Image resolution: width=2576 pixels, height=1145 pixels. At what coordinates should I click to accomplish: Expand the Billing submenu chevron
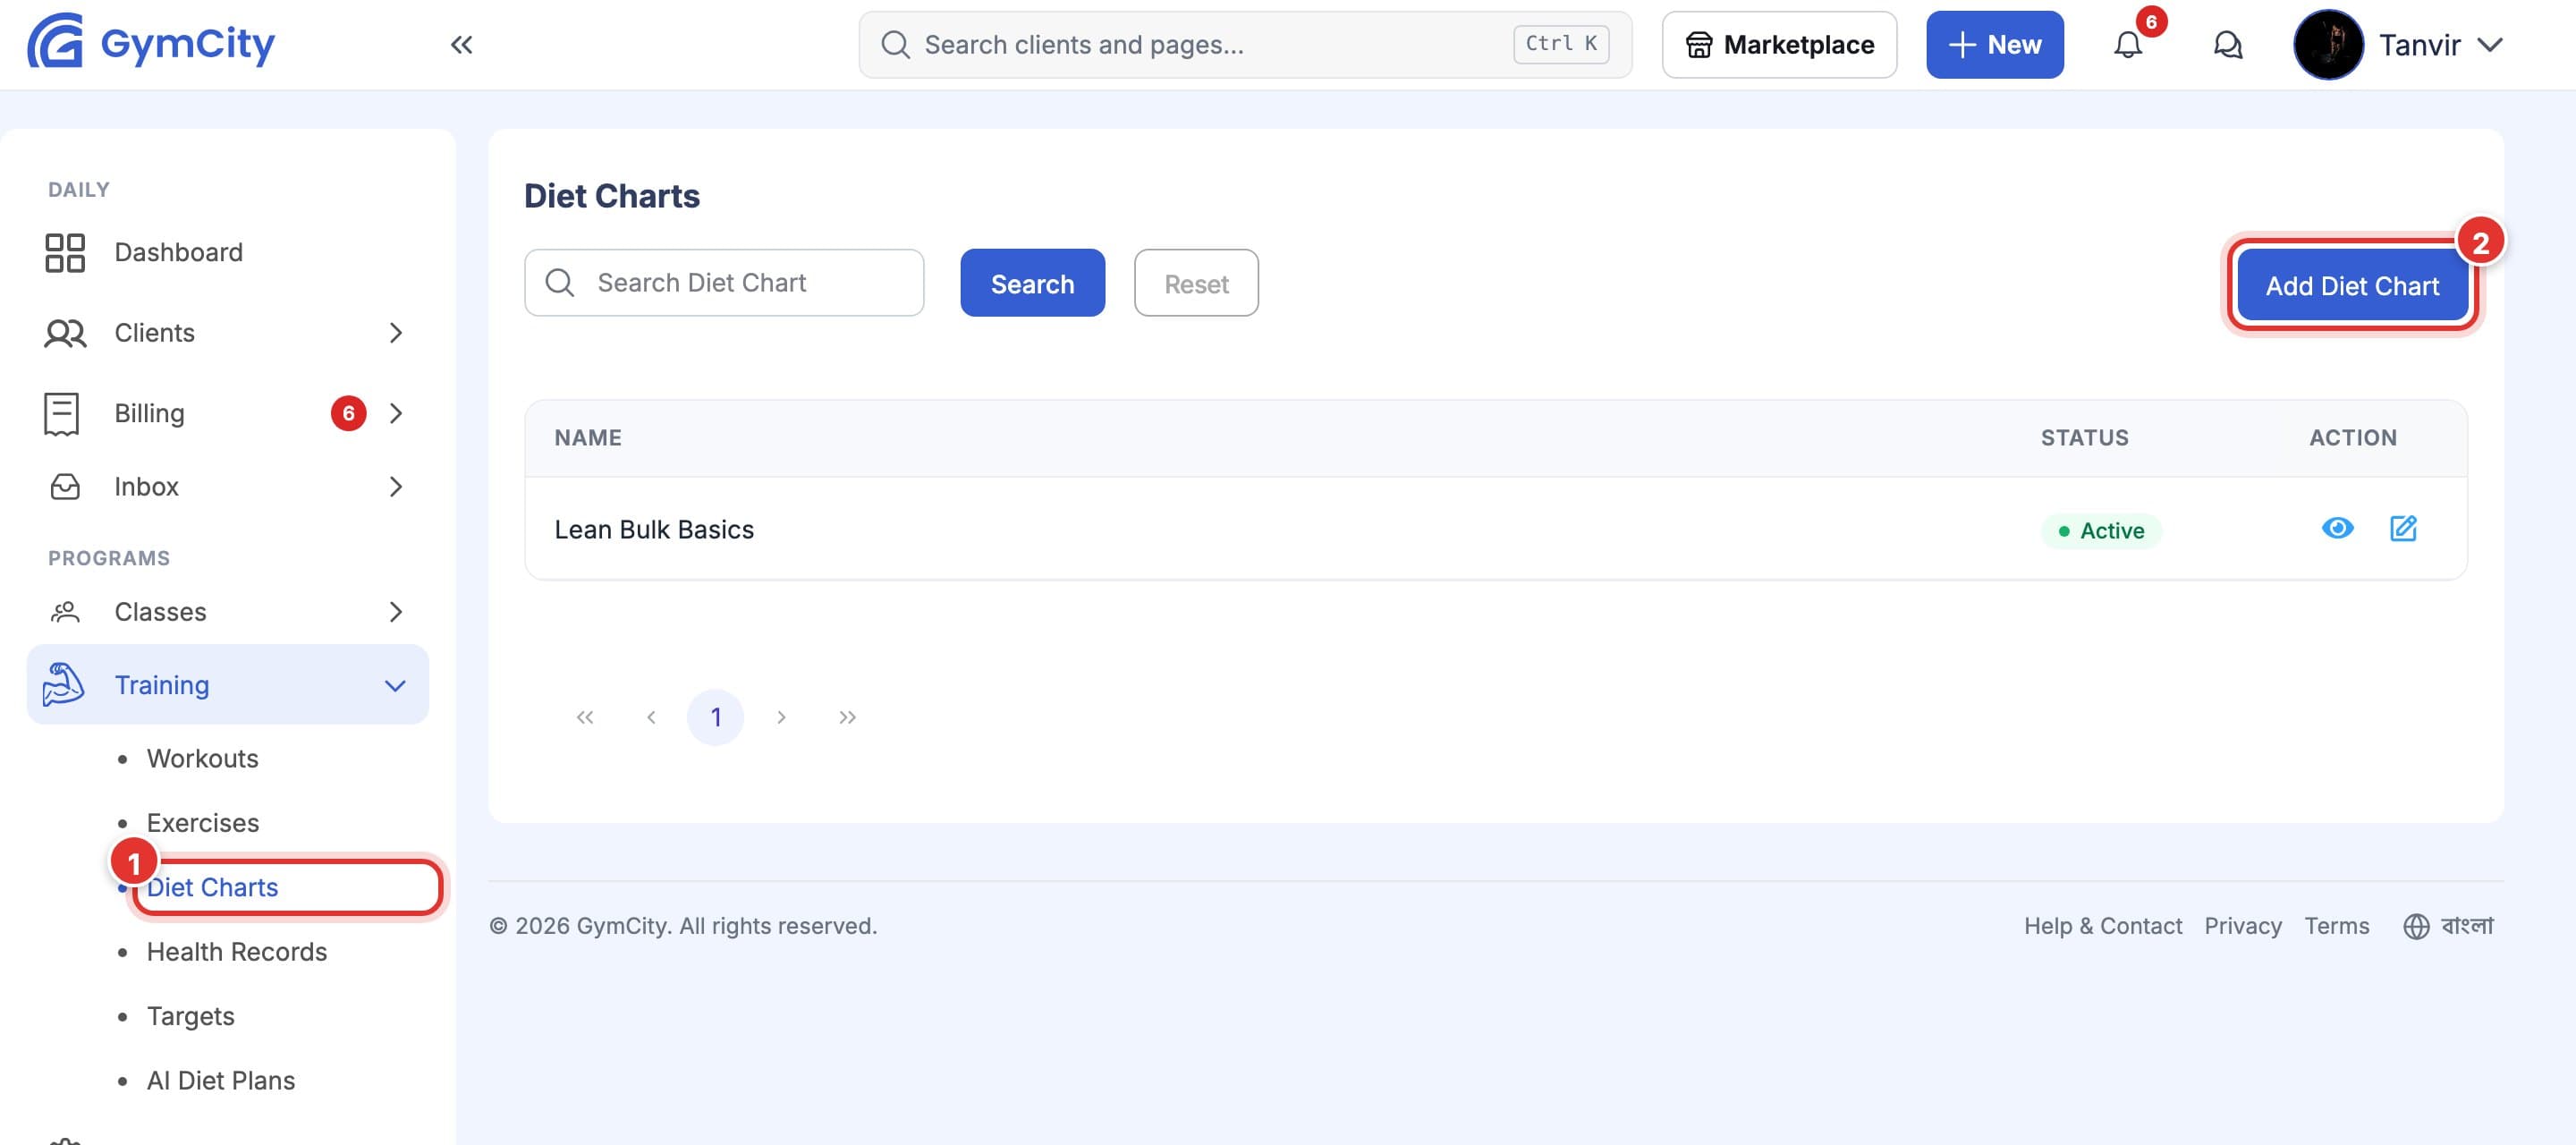pyautogui.click(x=396, y=414)
